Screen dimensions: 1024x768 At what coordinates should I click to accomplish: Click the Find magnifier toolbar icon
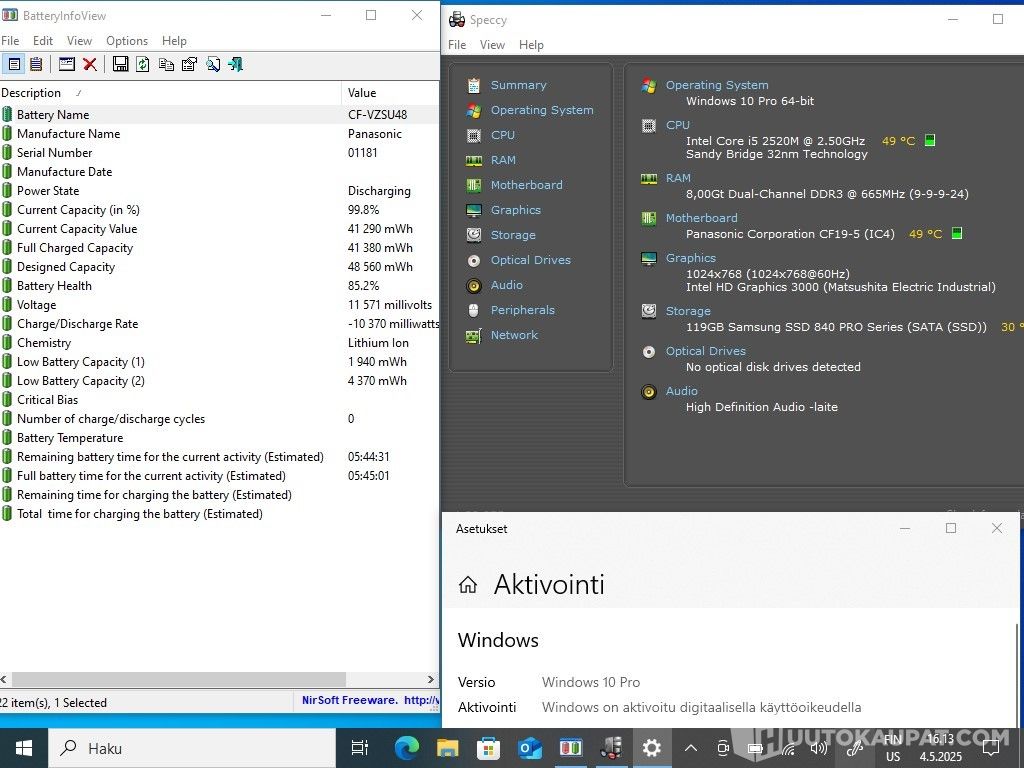tap(213, 64)
